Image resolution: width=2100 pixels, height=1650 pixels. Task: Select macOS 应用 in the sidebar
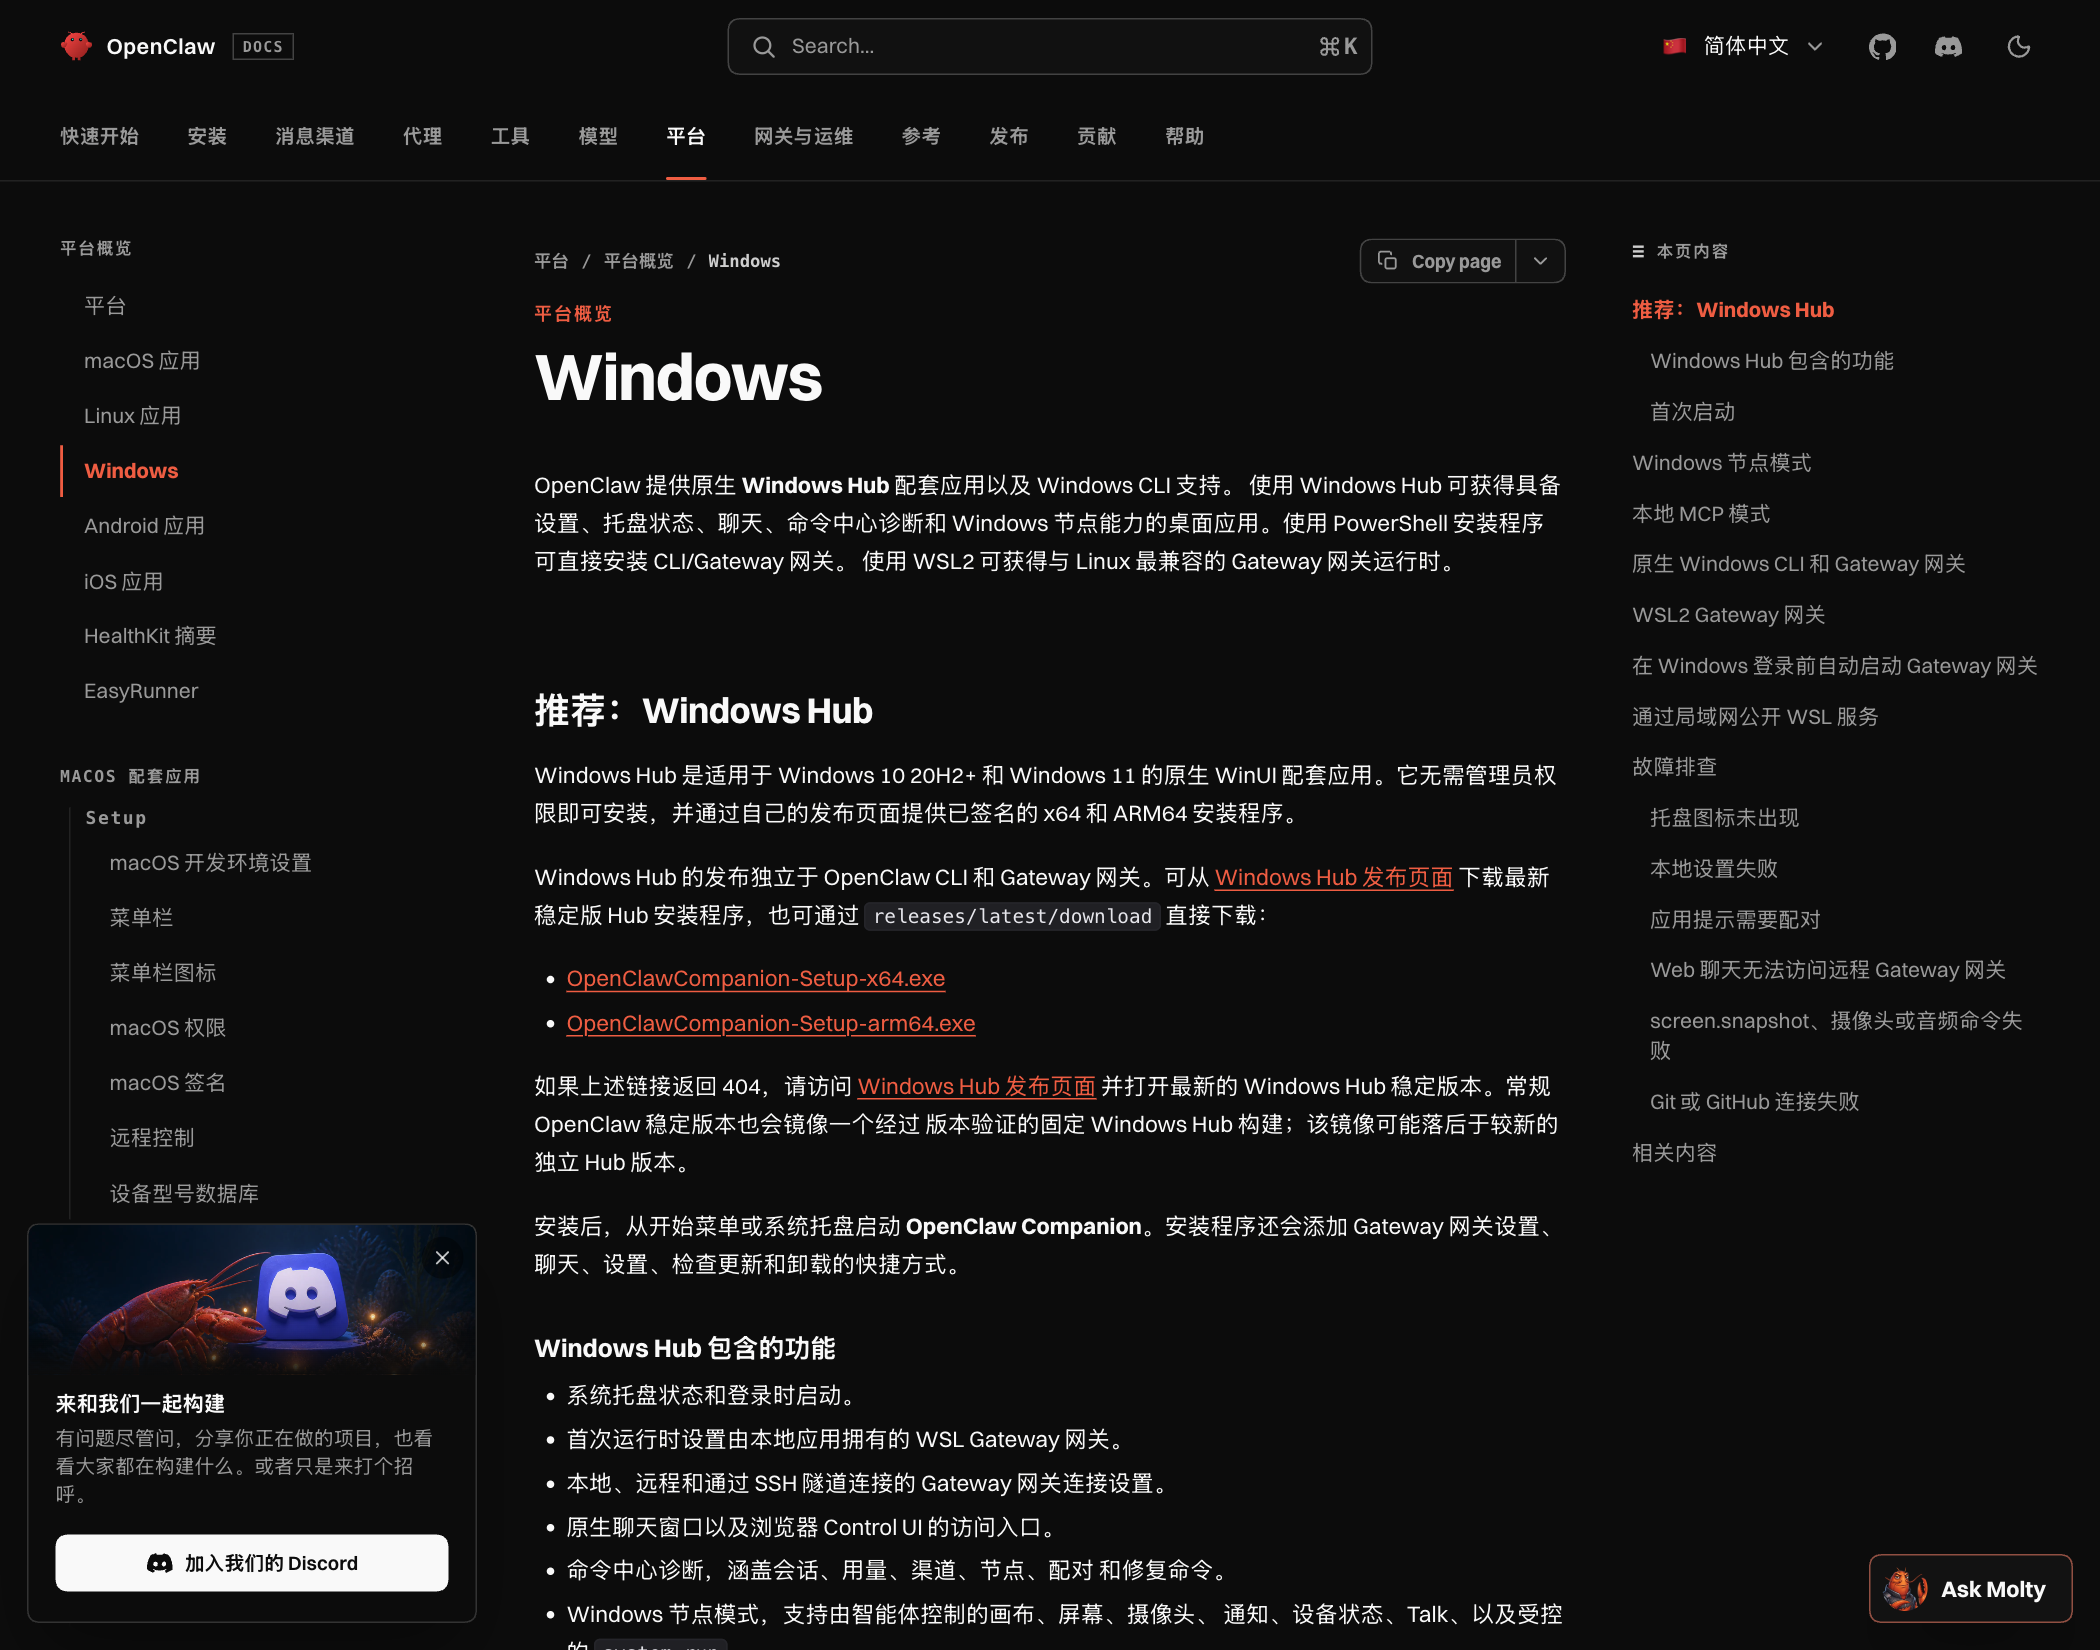142,361
